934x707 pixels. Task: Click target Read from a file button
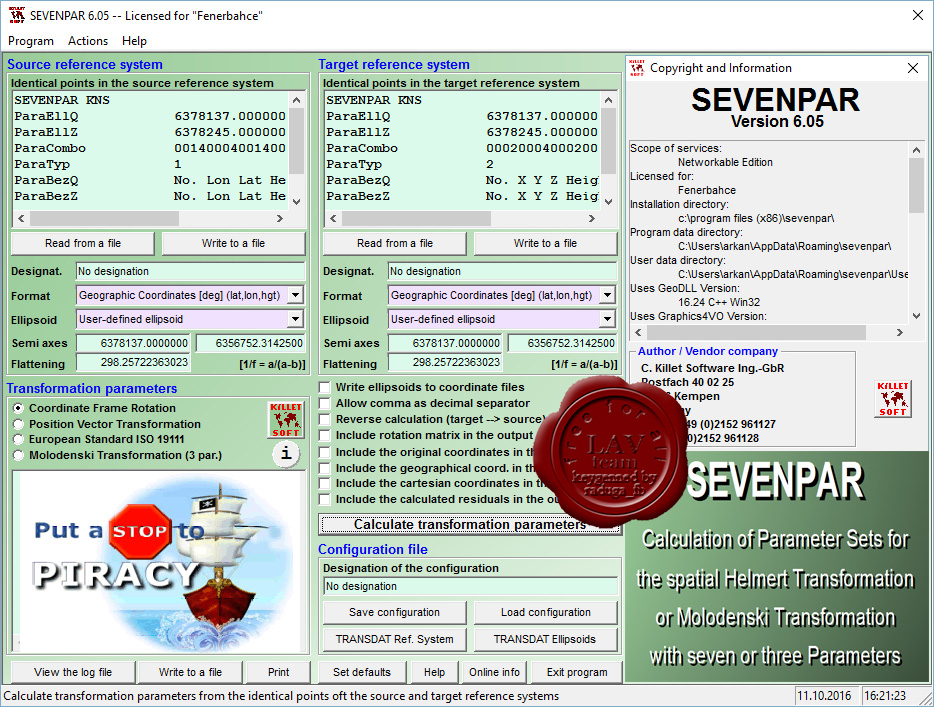(x=395, y=243)
